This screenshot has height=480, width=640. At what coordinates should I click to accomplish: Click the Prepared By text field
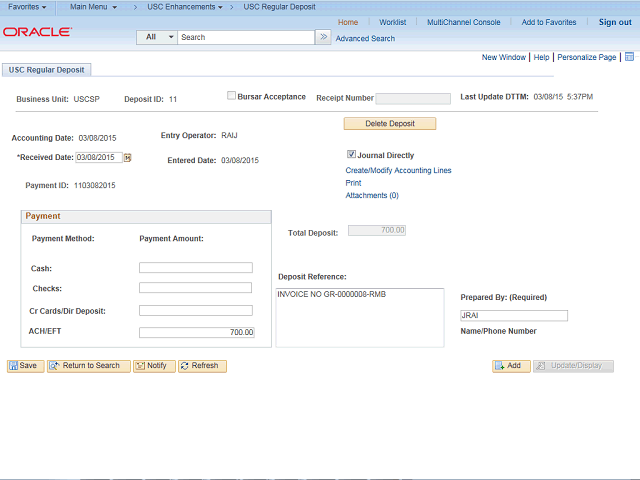point(514,316)
